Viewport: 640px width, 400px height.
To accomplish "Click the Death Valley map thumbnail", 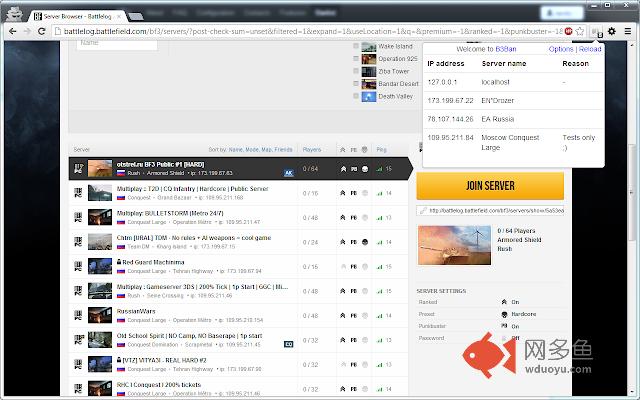I will tap(369, 96).
